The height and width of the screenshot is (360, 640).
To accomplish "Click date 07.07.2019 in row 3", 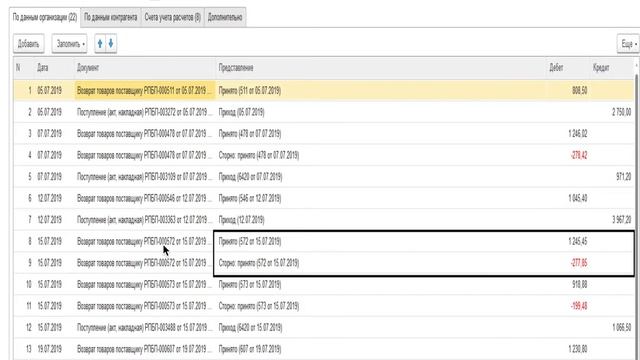I will click(49, 134).
